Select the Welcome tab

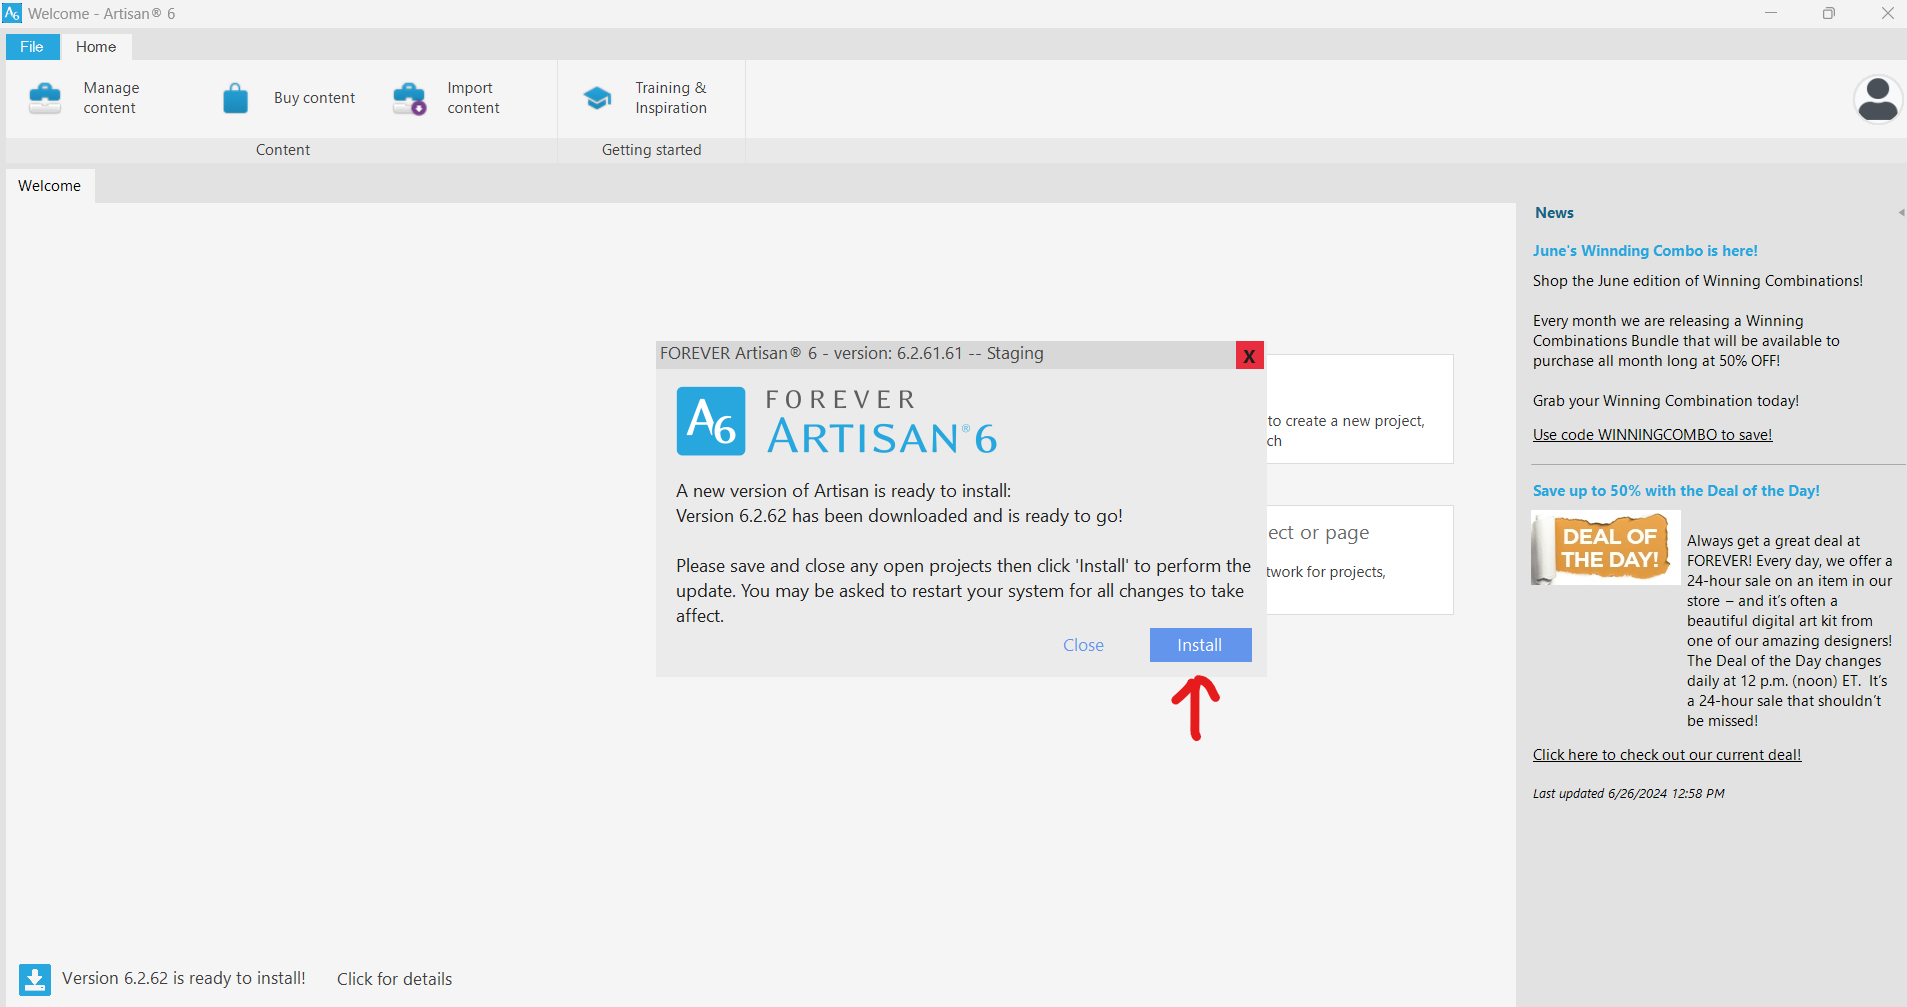pyautogui.click(x=50, y=186)
